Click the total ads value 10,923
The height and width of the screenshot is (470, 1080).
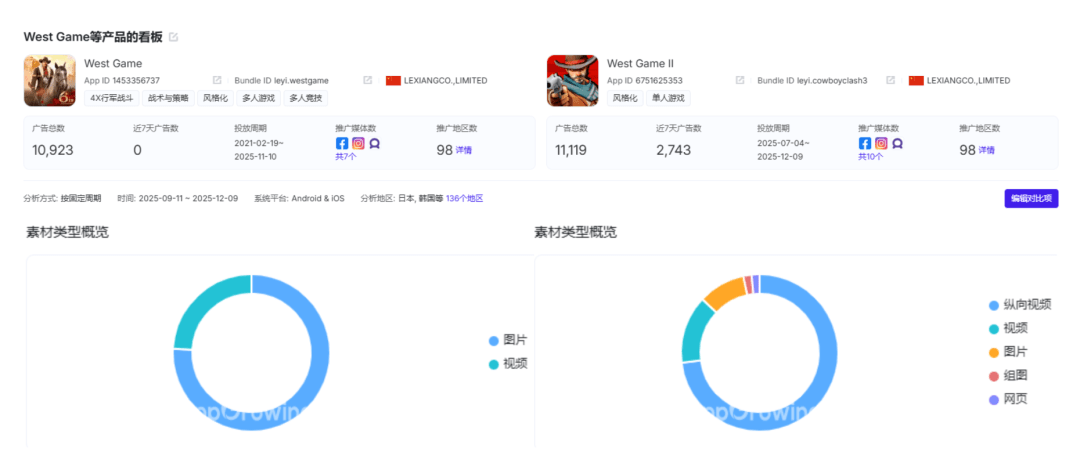(53, 150)
